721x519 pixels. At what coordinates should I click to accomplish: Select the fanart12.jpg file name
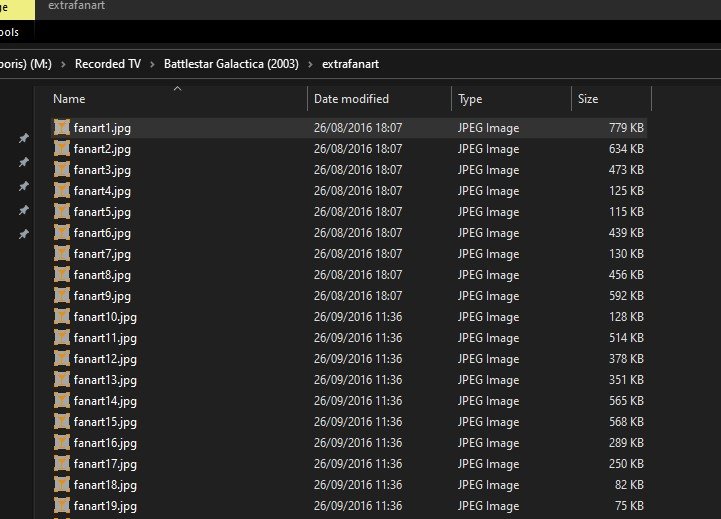pyautogui.click(x=104, y=359)
